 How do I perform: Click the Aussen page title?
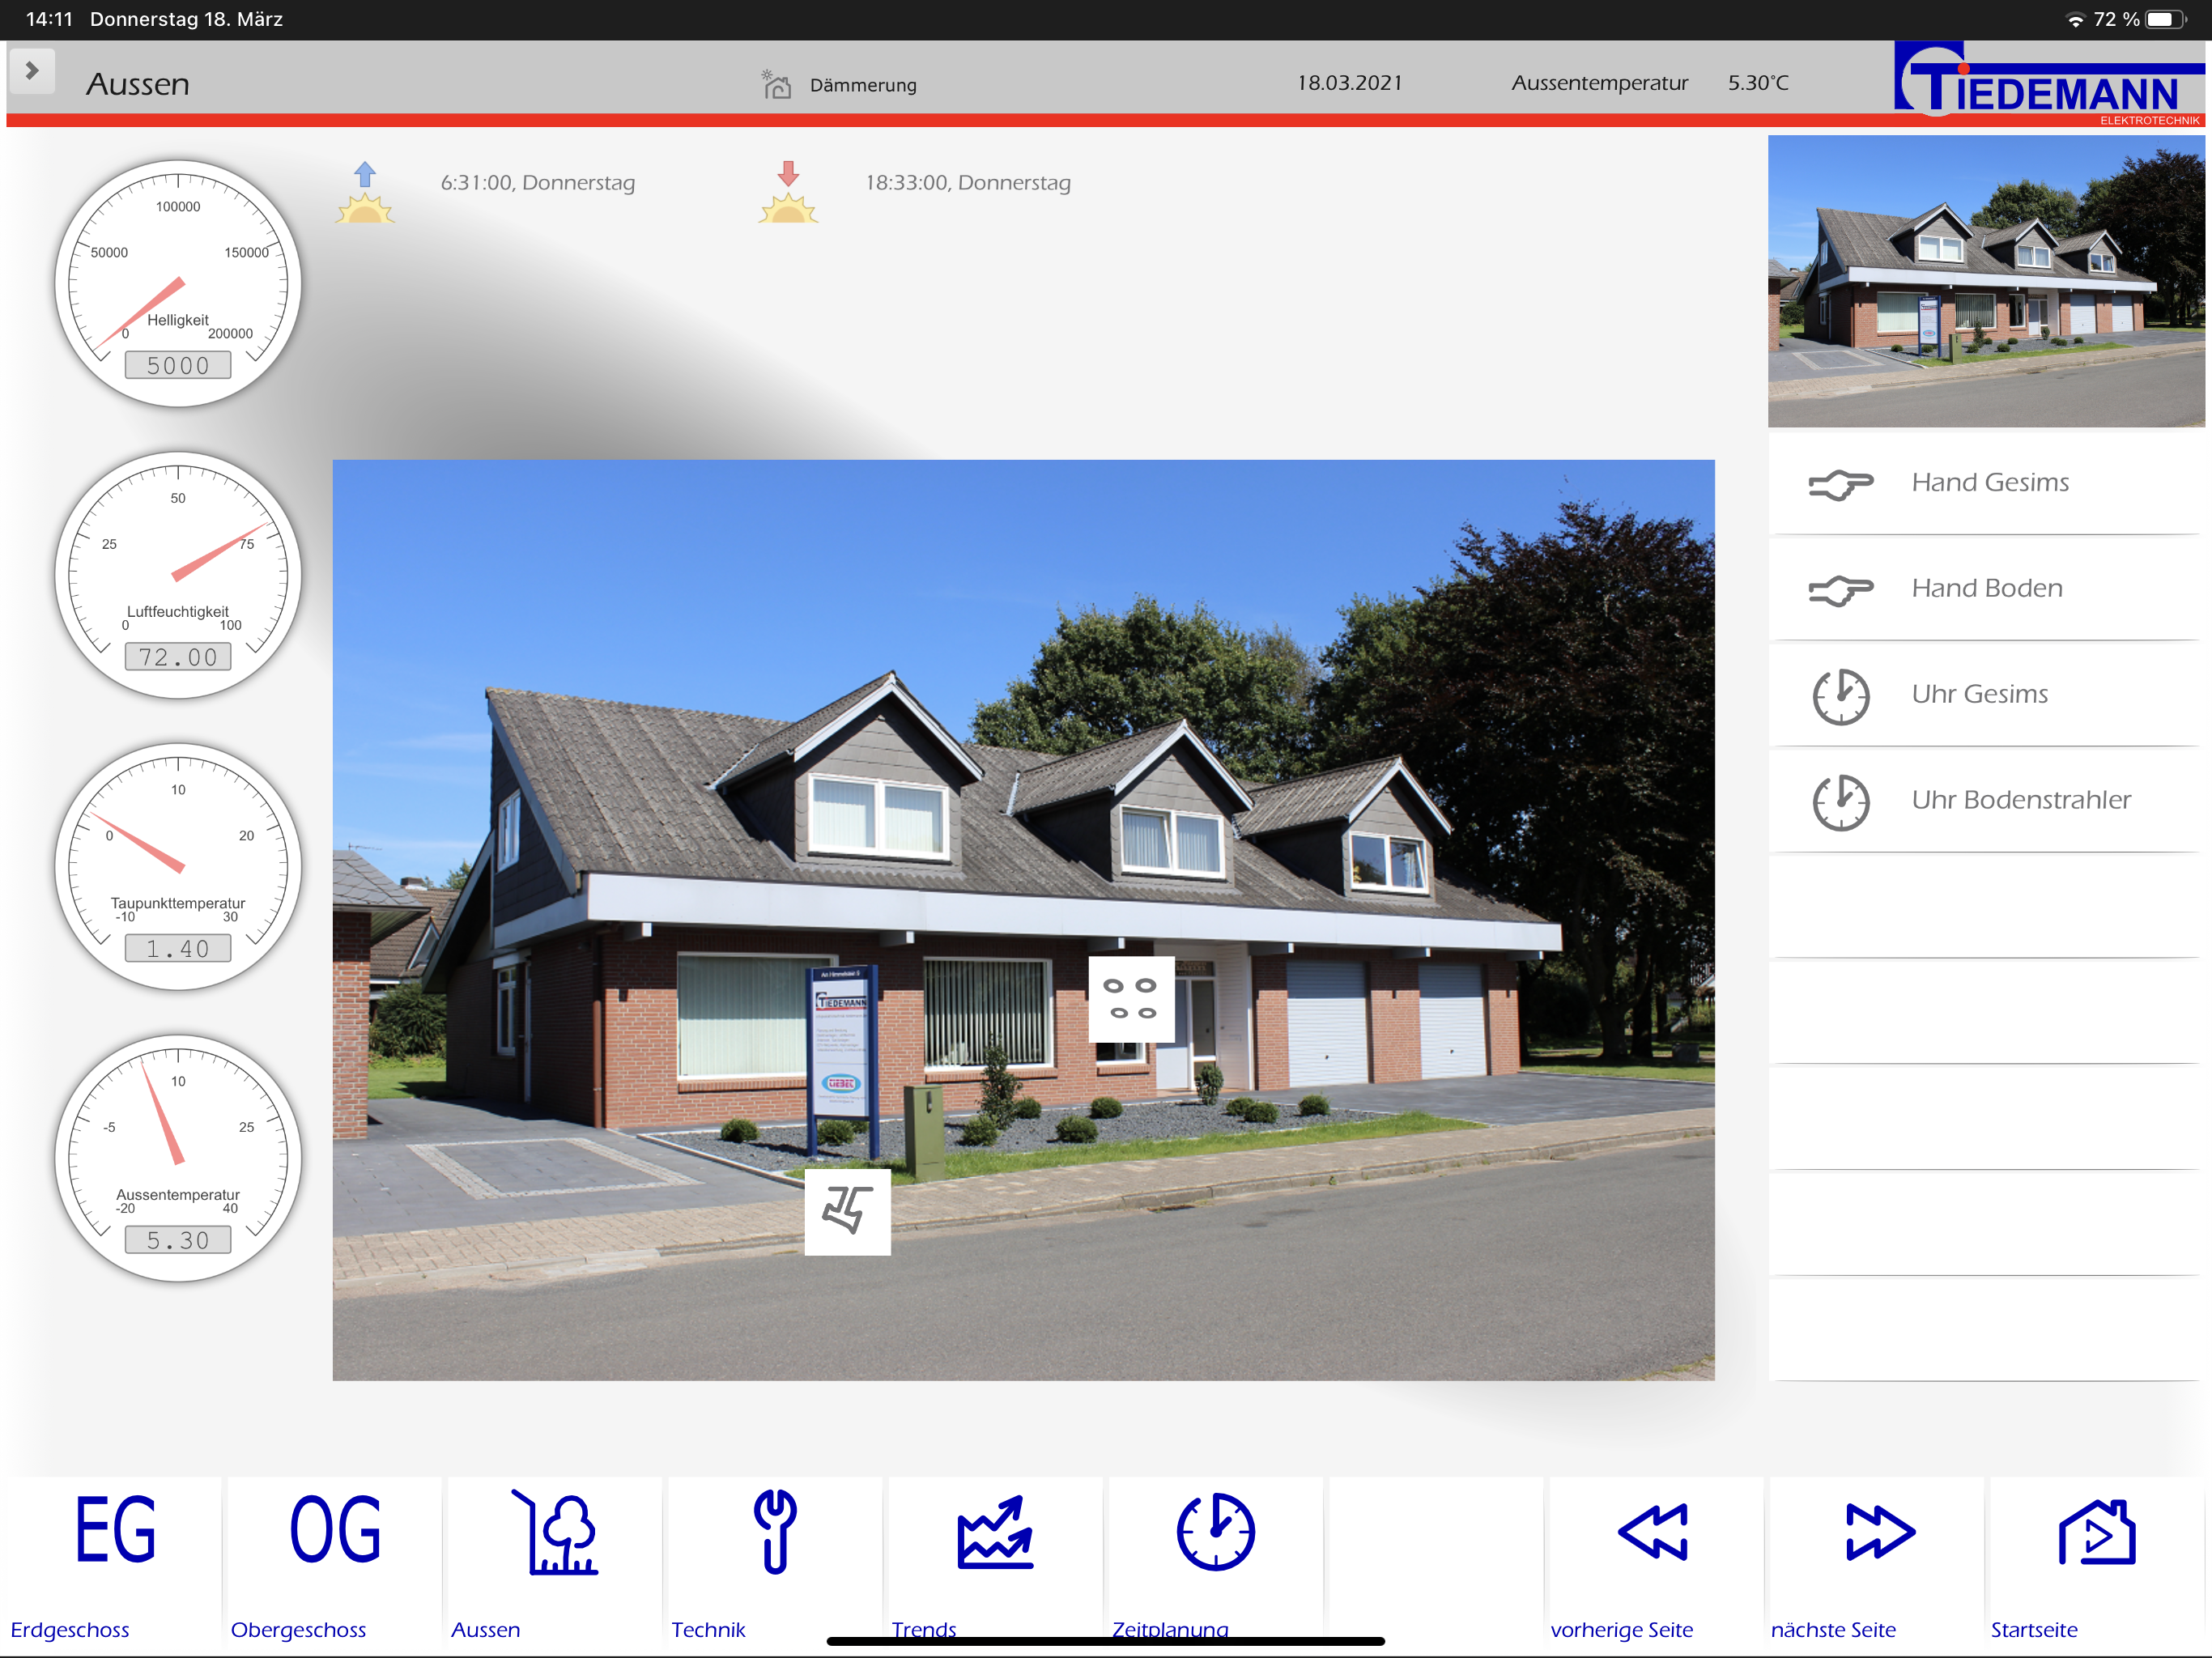click(x=138, y=84)
